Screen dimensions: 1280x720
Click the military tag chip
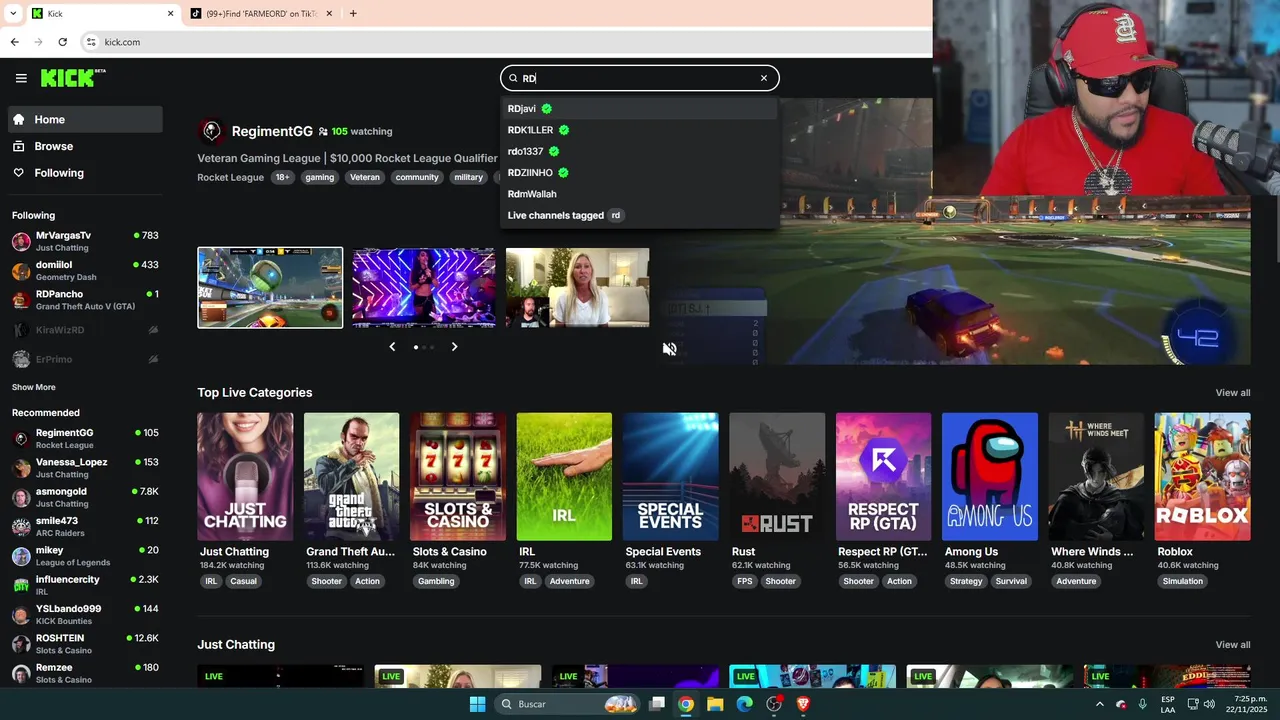pyautogui.click(x=468, y=177)
